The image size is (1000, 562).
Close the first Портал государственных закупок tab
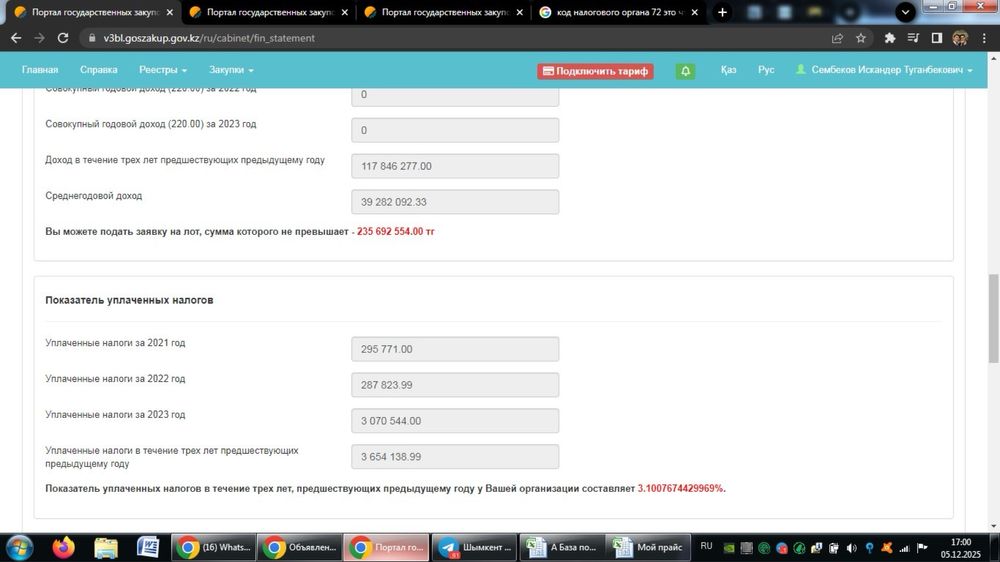(x=170, y=12)
